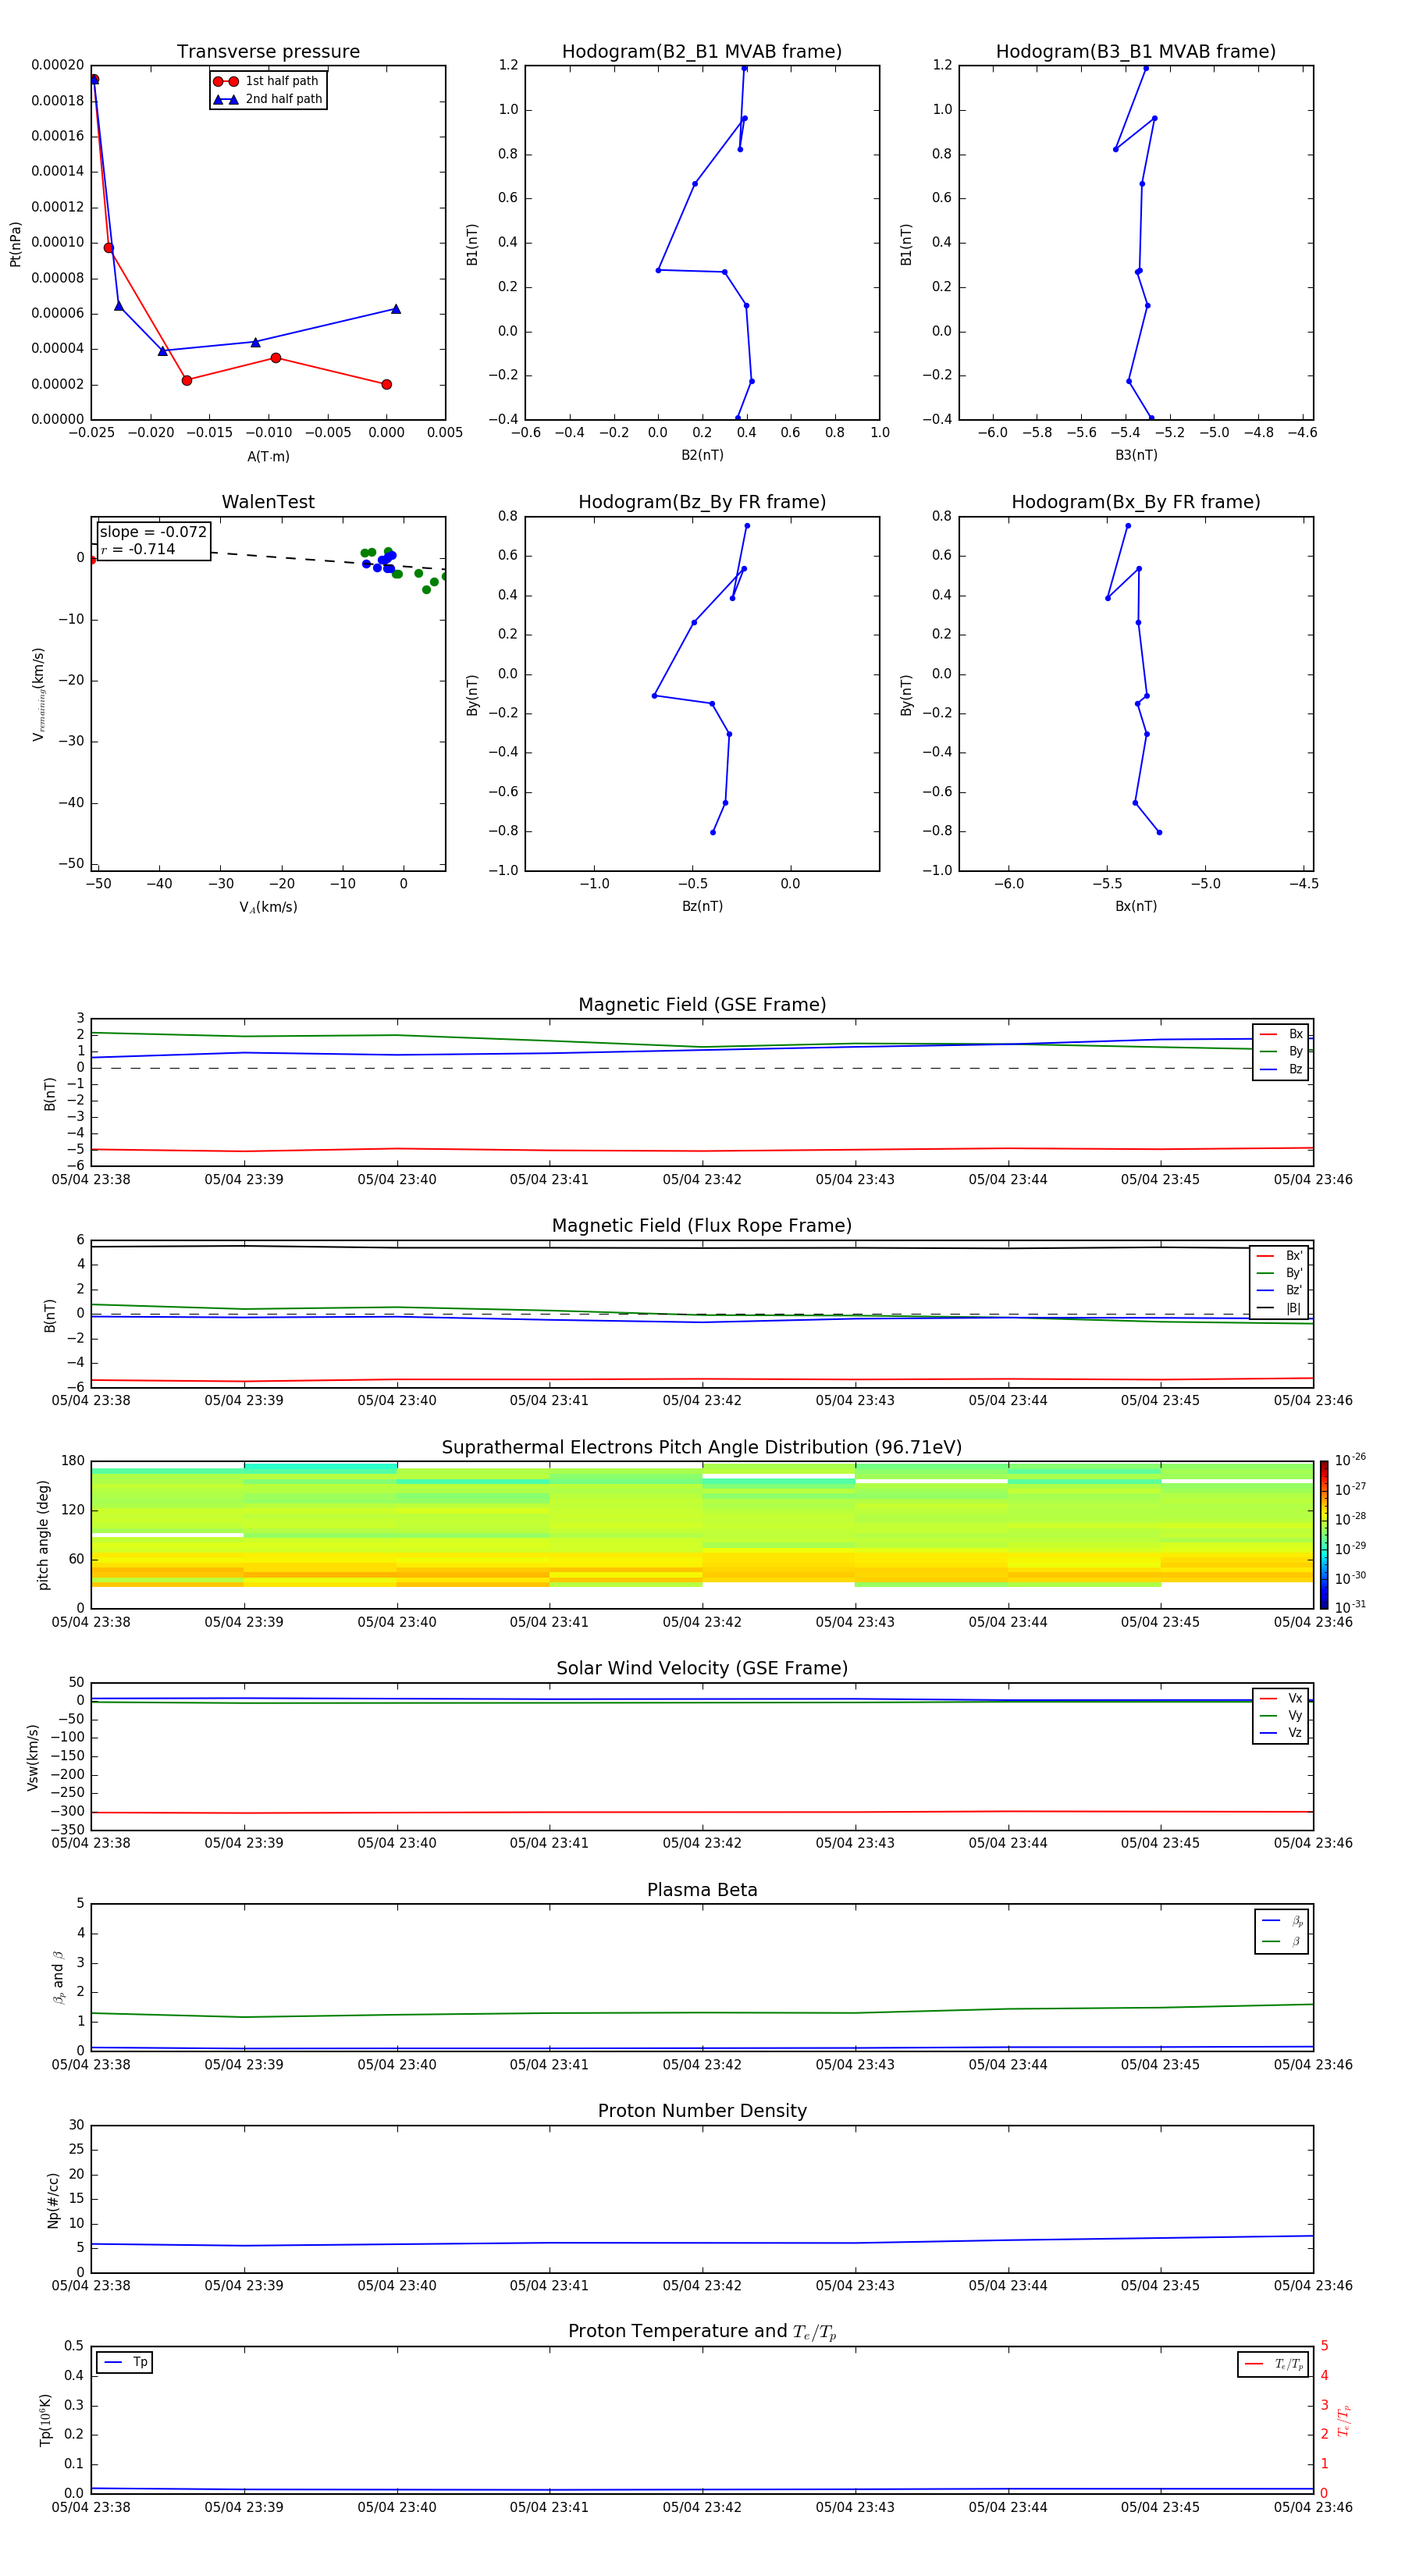The width and height of the screenshot is (1405, 2576).
Task: Click 'Vsw(km/s)' axis label
Action: point(32,1757)
